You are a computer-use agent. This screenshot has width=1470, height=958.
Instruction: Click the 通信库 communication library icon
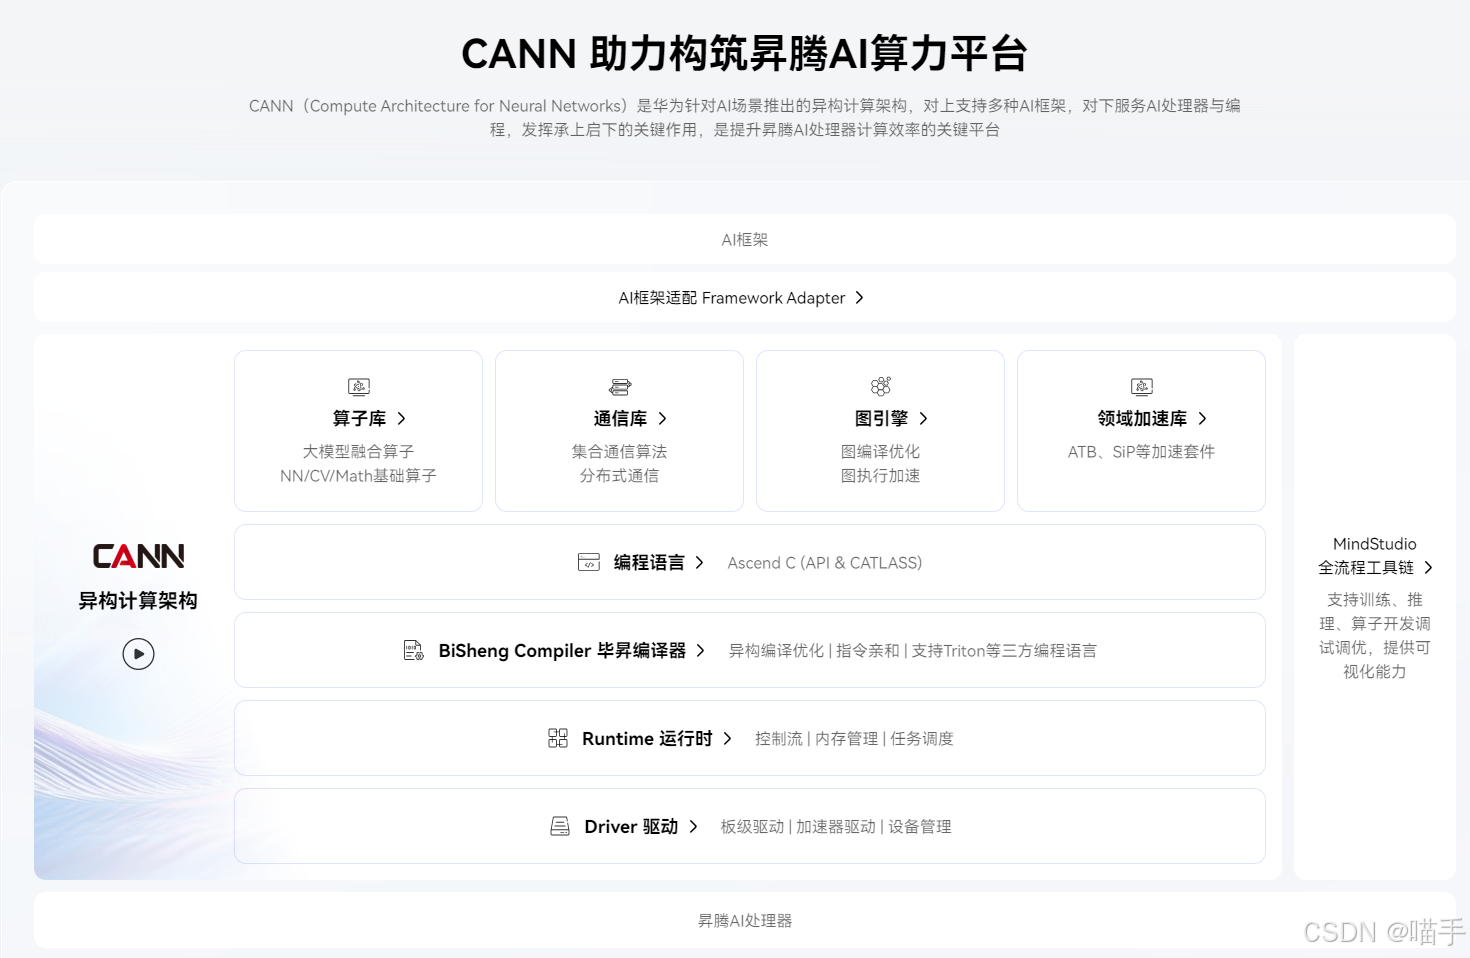(620, 387)
